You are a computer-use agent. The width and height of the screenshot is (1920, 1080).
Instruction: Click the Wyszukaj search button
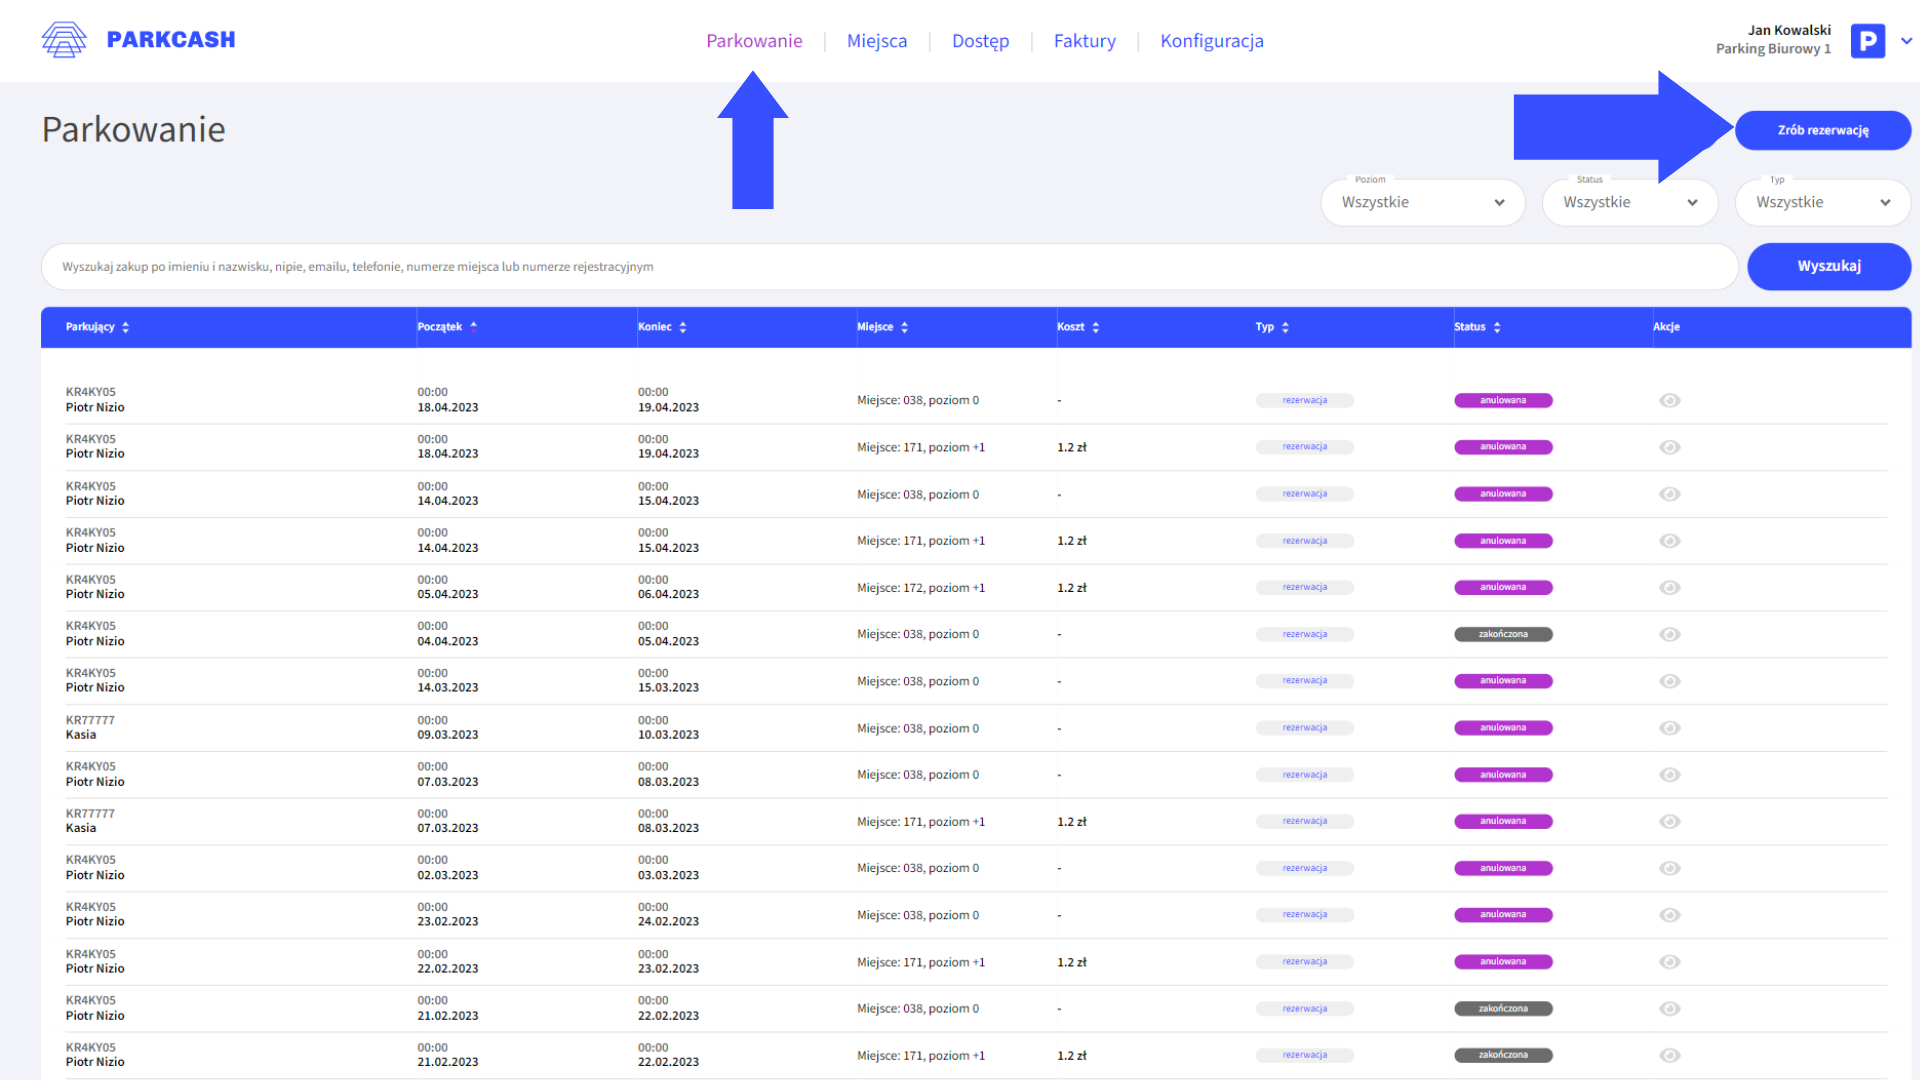[x=1828, y=266]
